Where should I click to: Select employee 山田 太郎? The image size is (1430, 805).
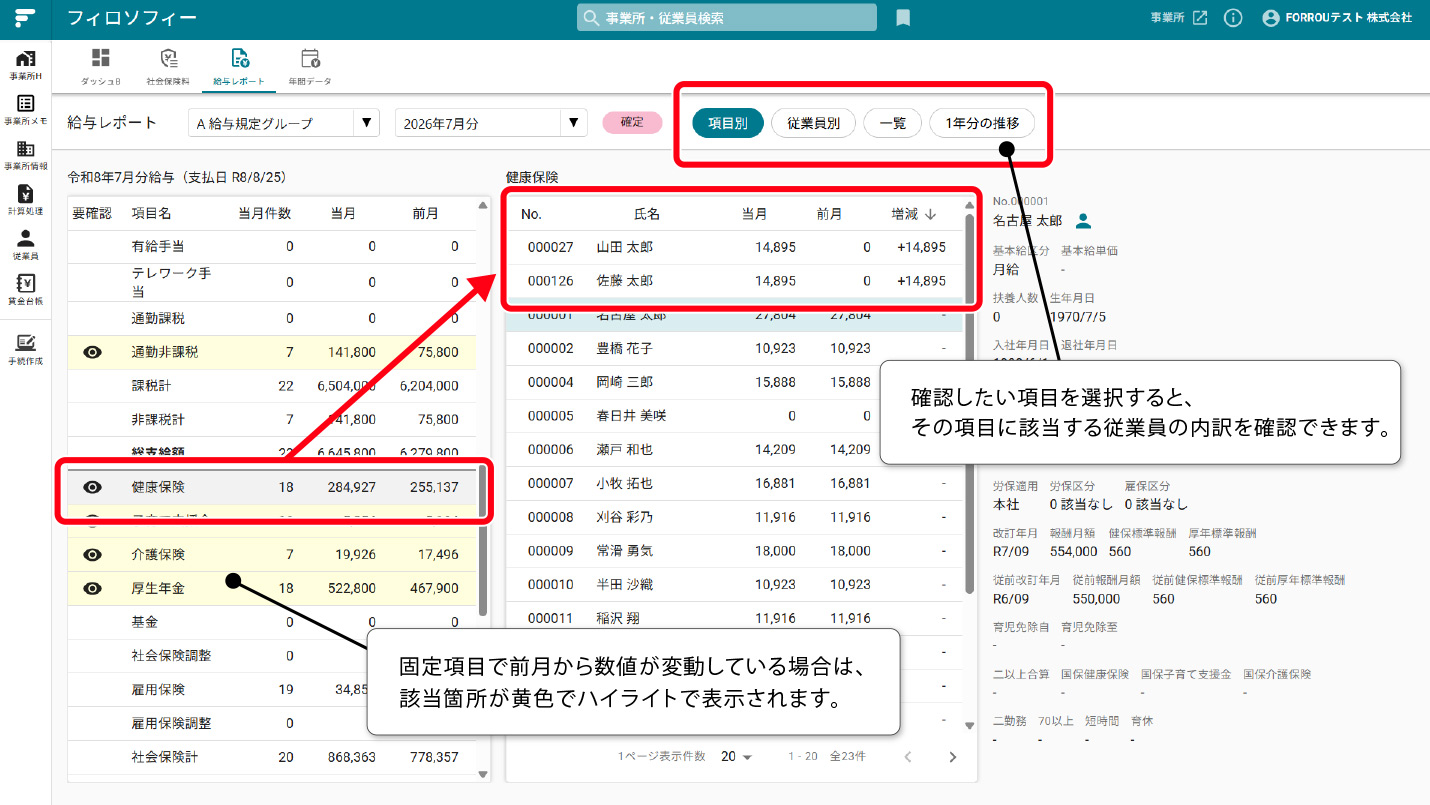click(734, 247)
